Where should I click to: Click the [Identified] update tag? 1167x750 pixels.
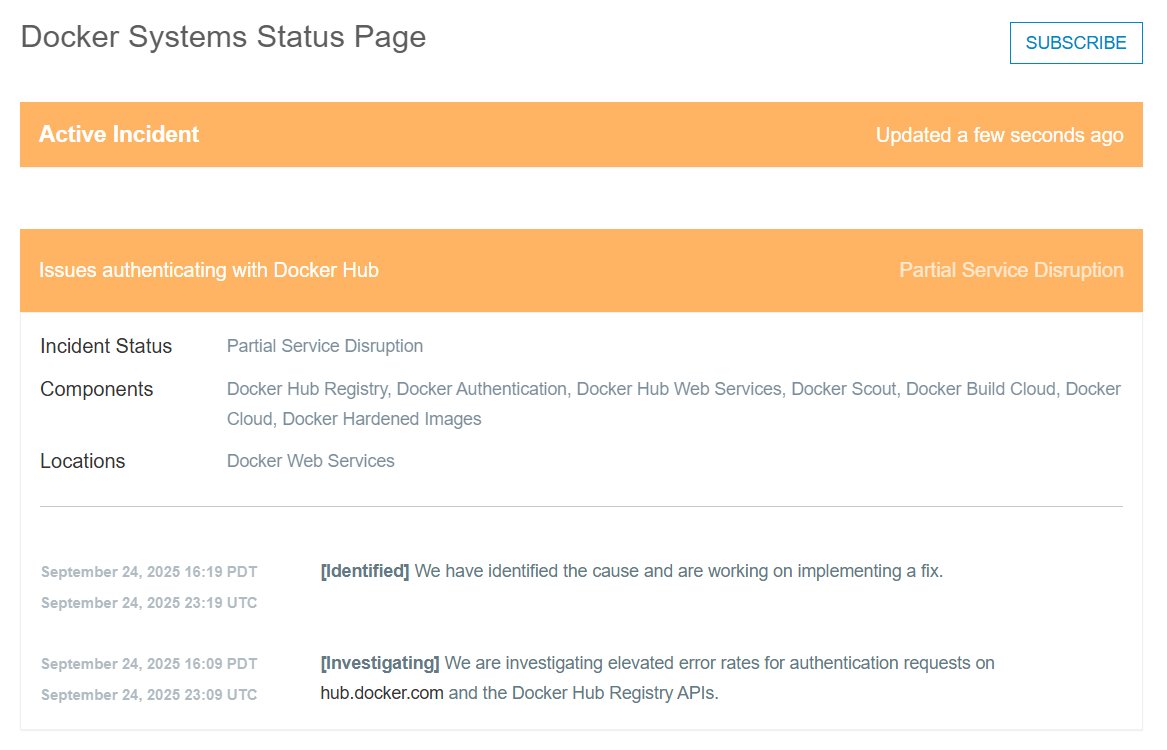[x=365, y=571]
